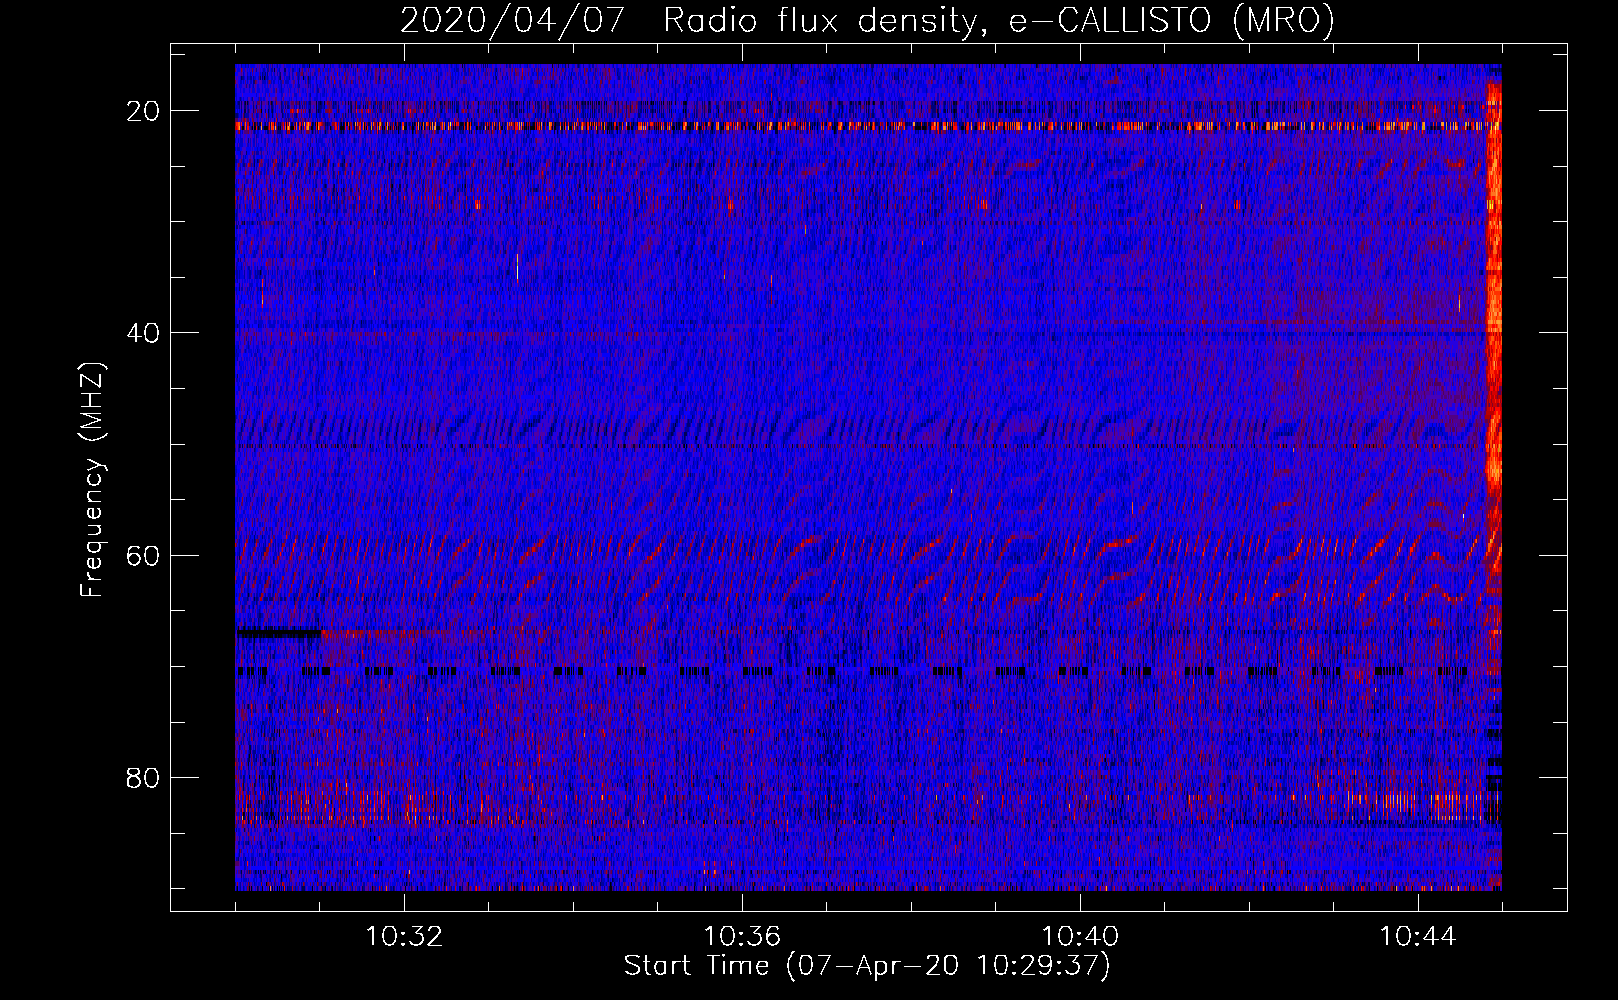Click the 'Start Time (07-Apr-20 10:29:37)' label

tap(867, 966)
